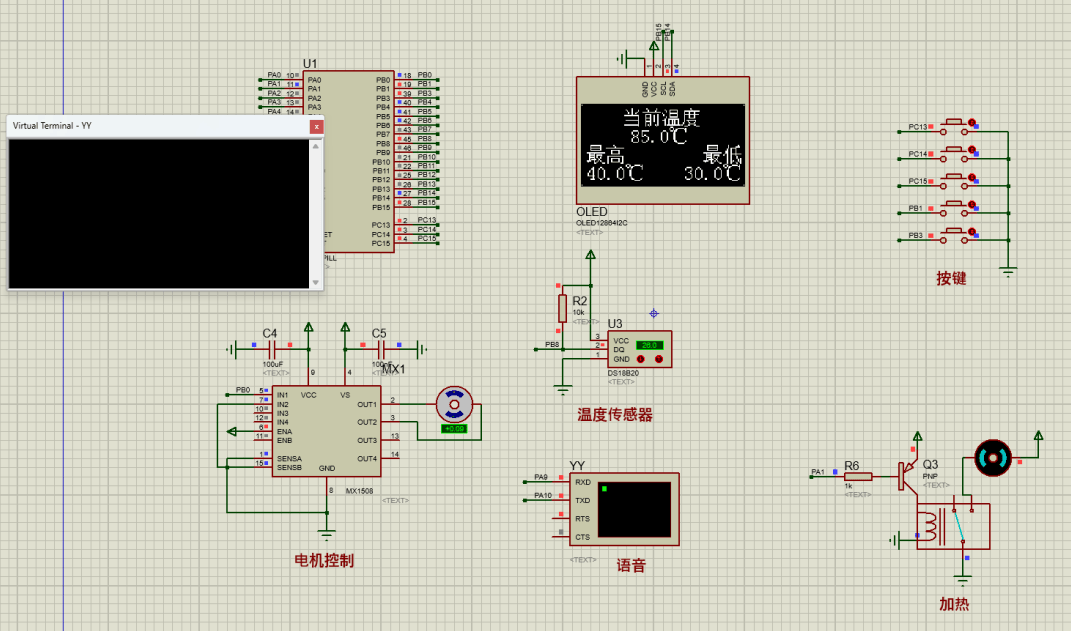The width and height of the screenshot is (1071, 631).
Task: Select the DC motor on MX1508 output
Action: coord(455,404)
